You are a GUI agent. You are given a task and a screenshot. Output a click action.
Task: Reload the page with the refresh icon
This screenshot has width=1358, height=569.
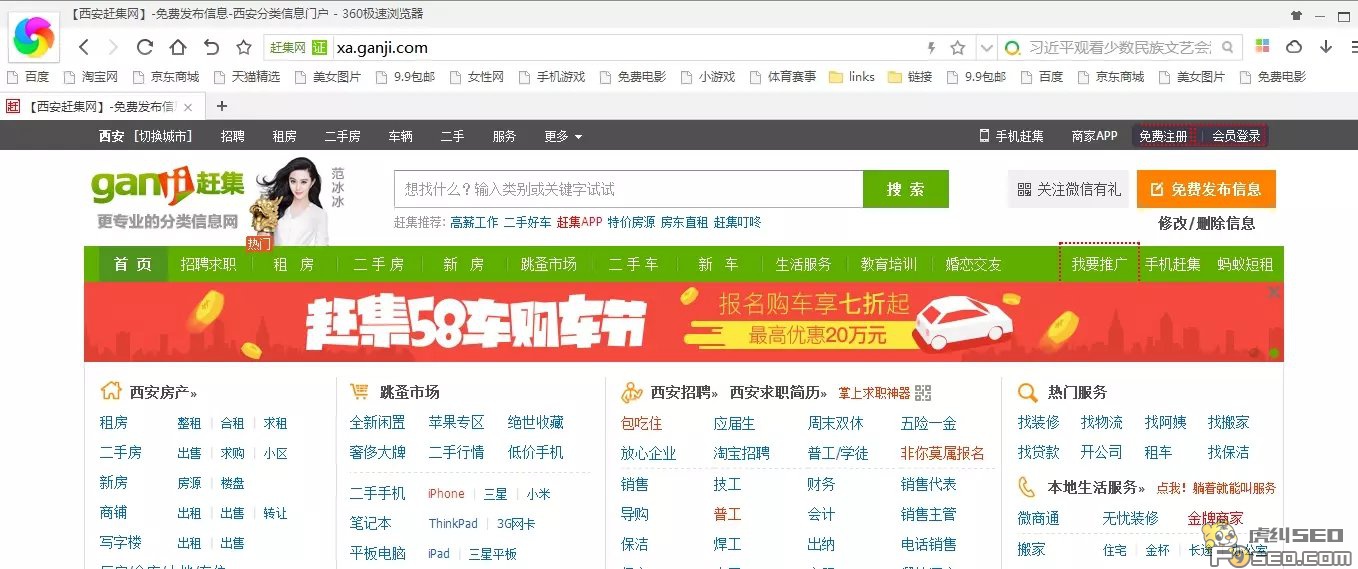pyautogui.click(x=145, y=47)
